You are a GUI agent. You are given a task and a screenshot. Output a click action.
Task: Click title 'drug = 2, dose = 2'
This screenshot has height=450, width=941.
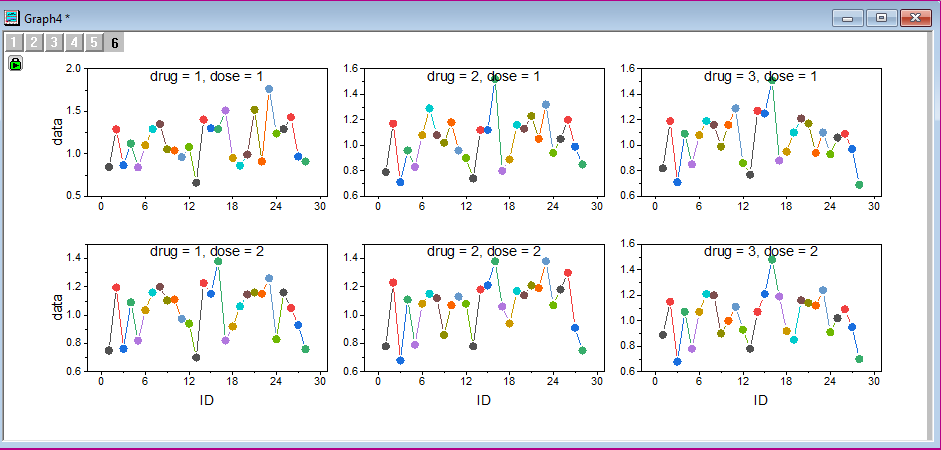point(484,251)
